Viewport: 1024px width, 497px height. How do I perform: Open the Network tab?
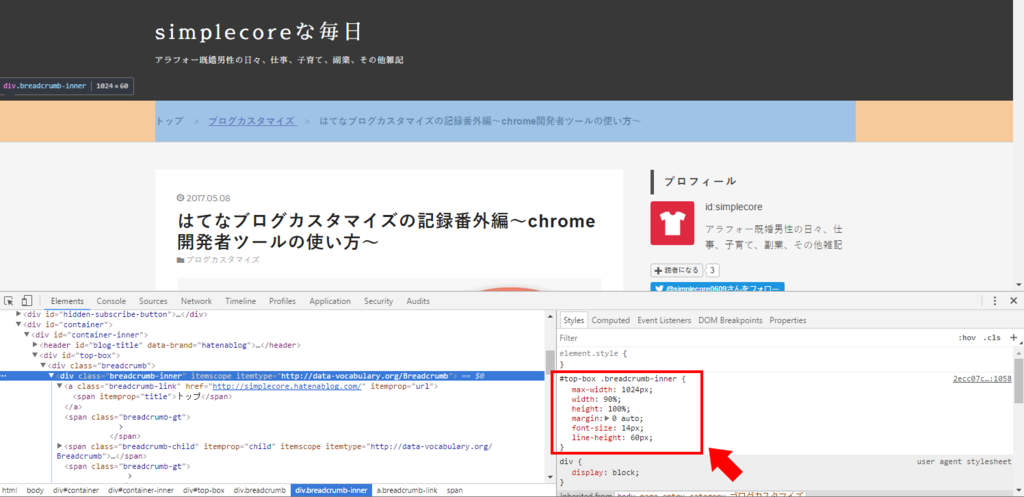(196, 301)
